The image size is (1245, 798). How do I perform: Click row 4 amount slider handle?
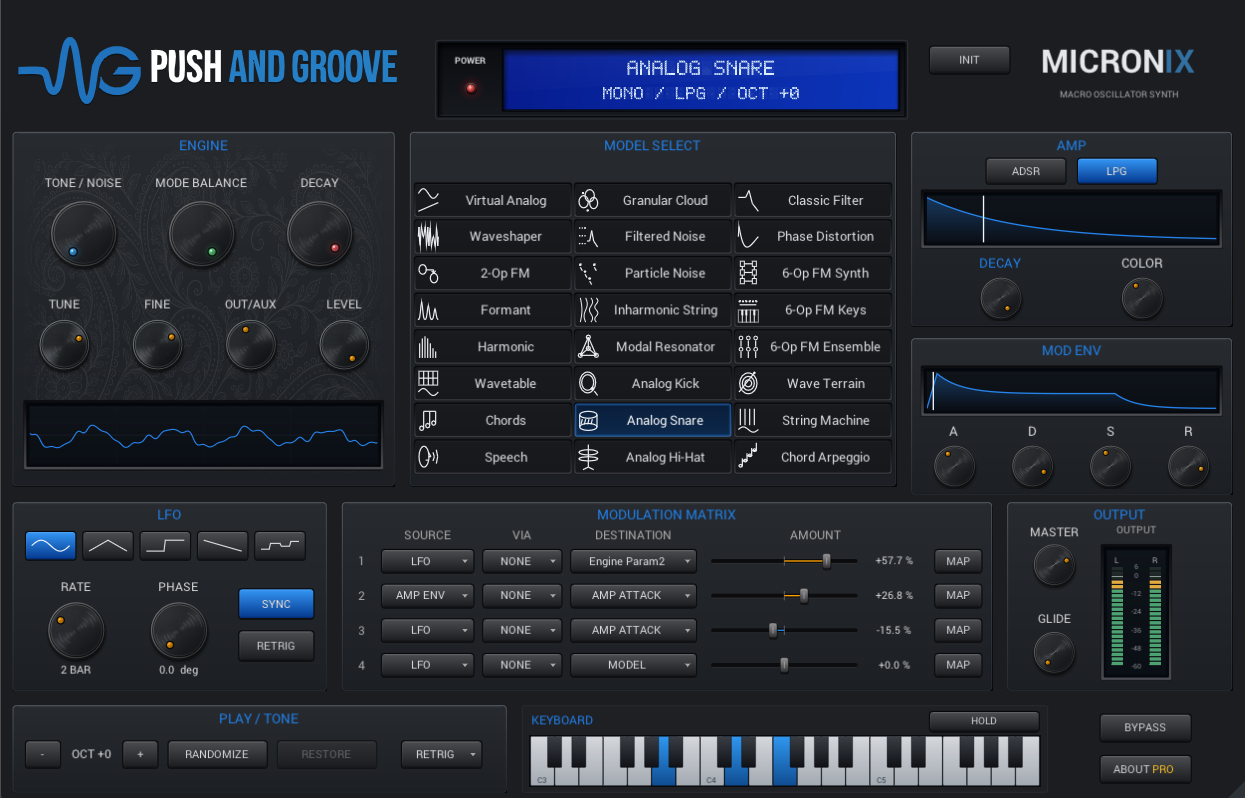pos(784,665)
